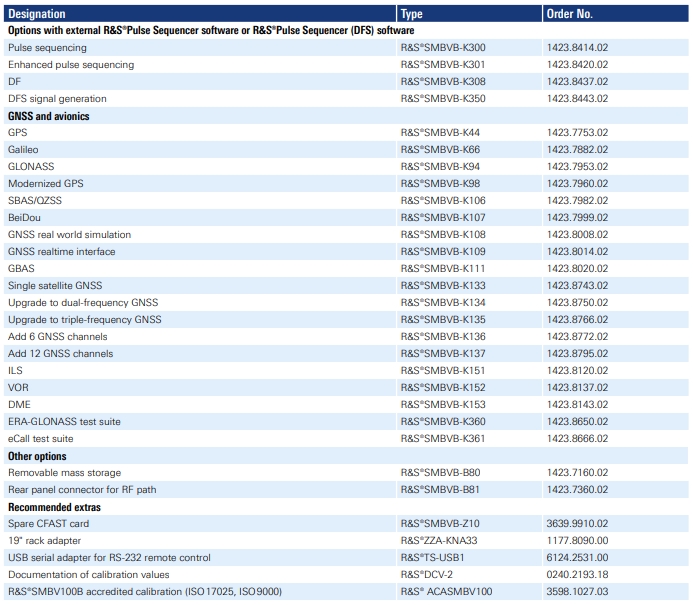Select the Add 6 GNSS channels row
Viewport: 693px width, 605px height.
point(346,337)
